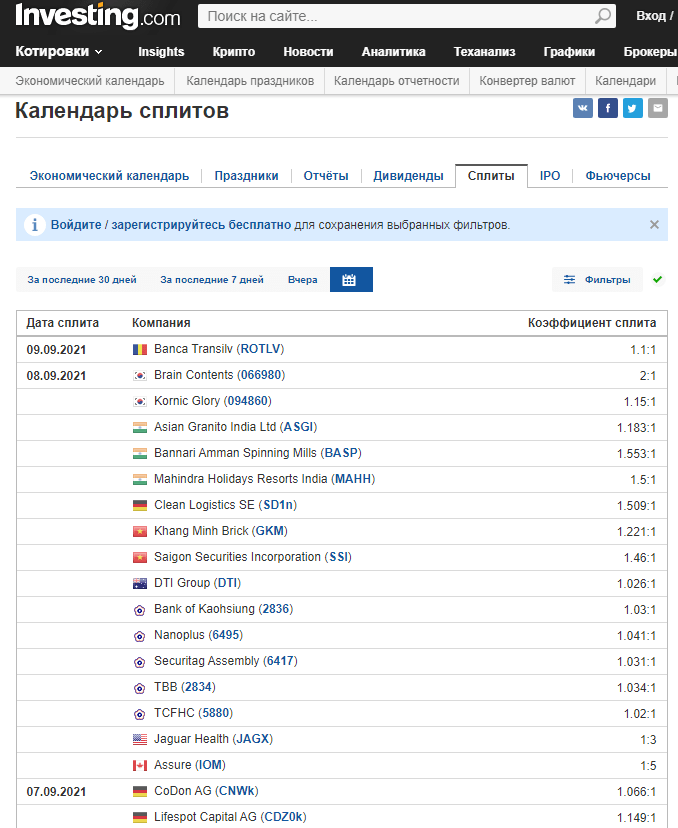Click the green checkmark next to Filters
This screenshot has height=828, width=678.
click(x=657, y=280)
